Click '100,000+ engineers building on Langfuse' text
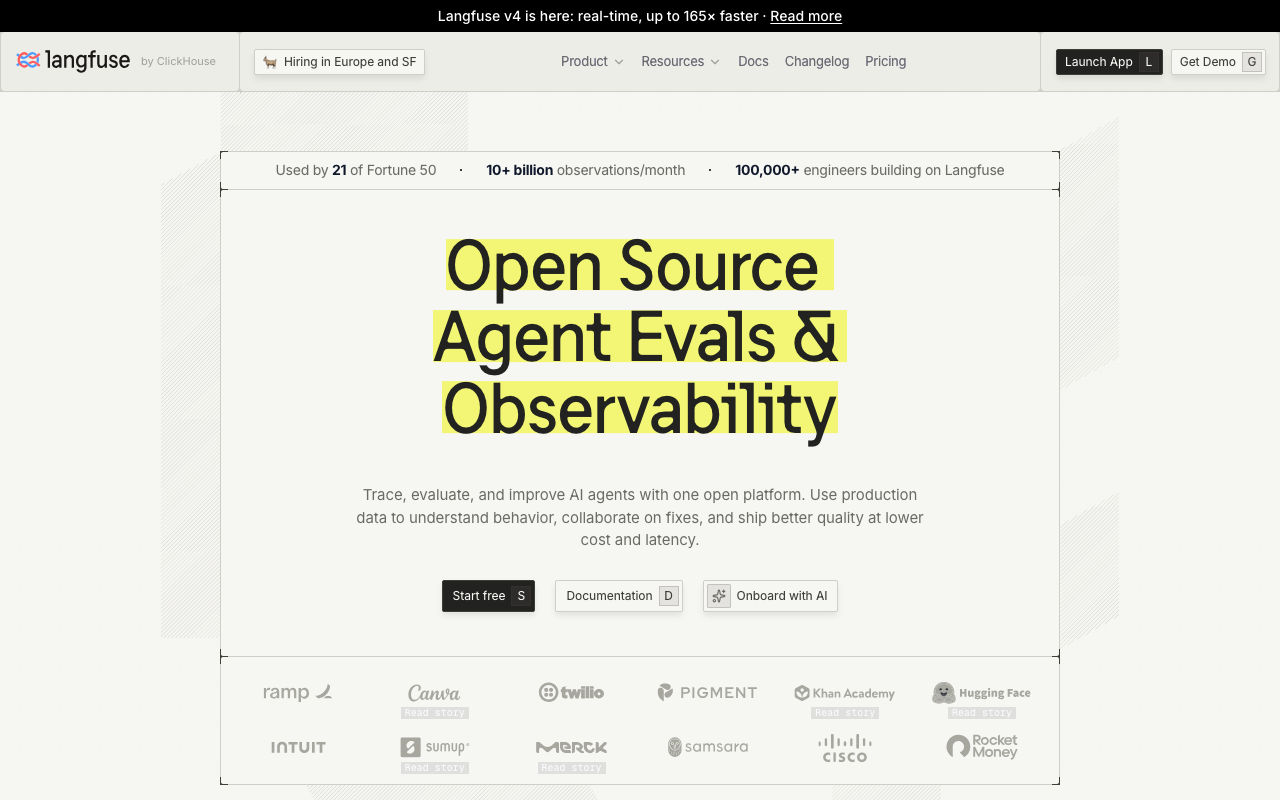 pyautogui.click(x=870, y=170)
